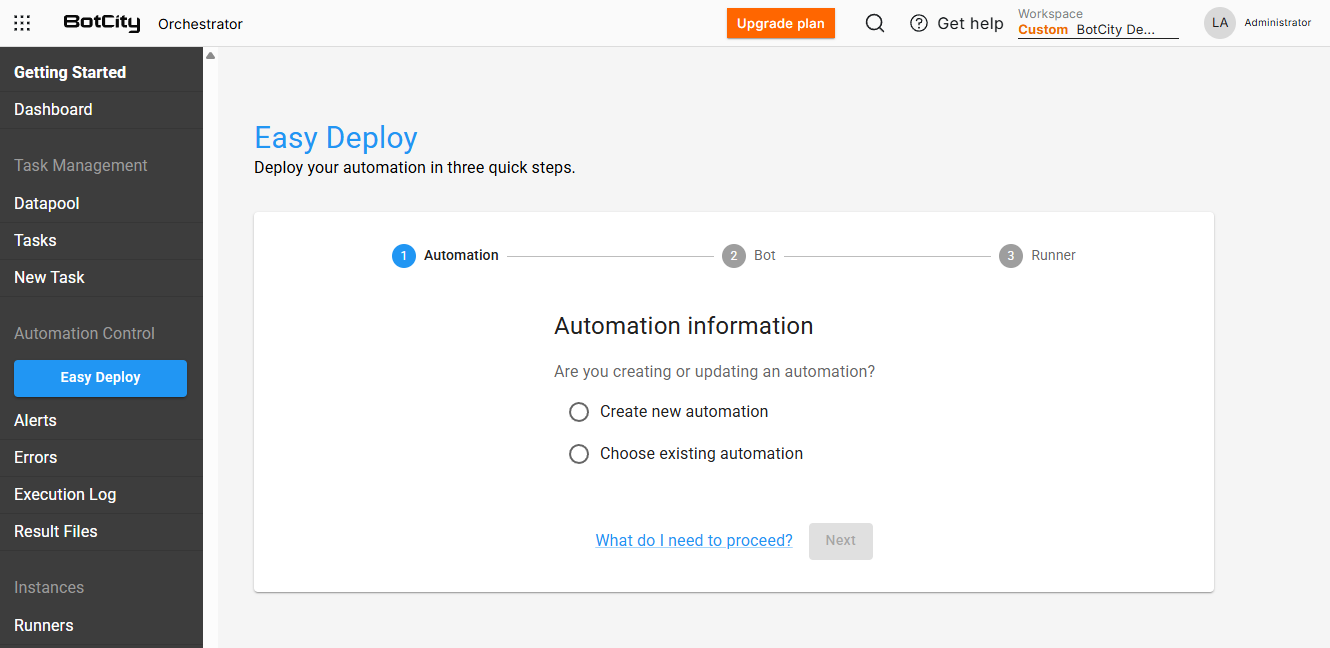Open the Workspace selector dropdown

pyautogui.click(x=1098, y=23)
